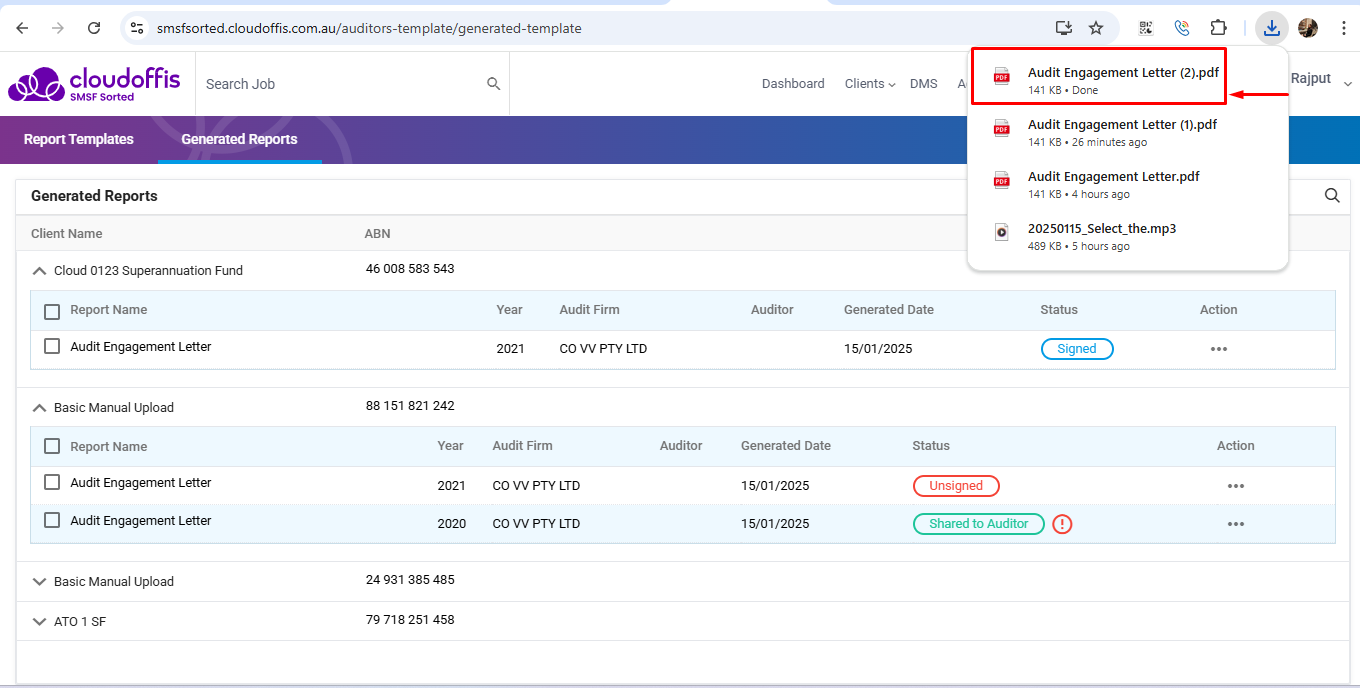This screenshot has width=1360, height=688.
Task: Click the ABN 79 718 251 458
Action: 410,620
